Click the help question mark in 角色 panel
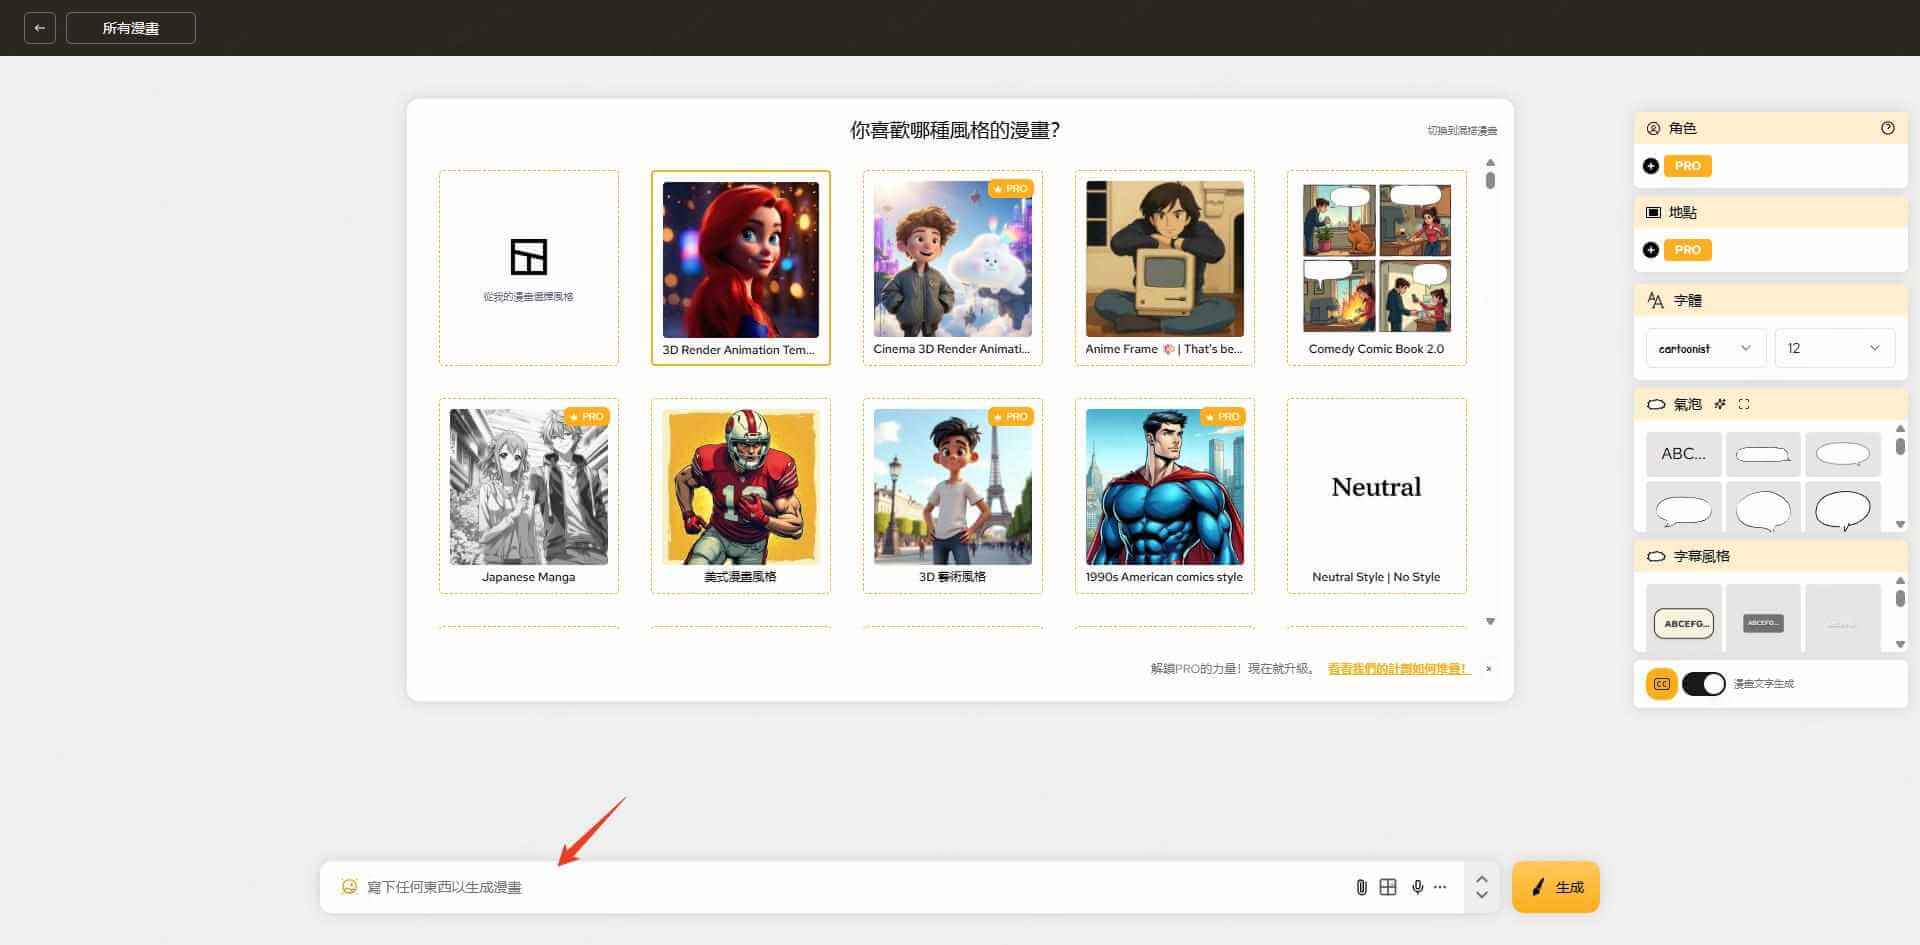This screenshot has width=1920, height=945. point(1887,128)
